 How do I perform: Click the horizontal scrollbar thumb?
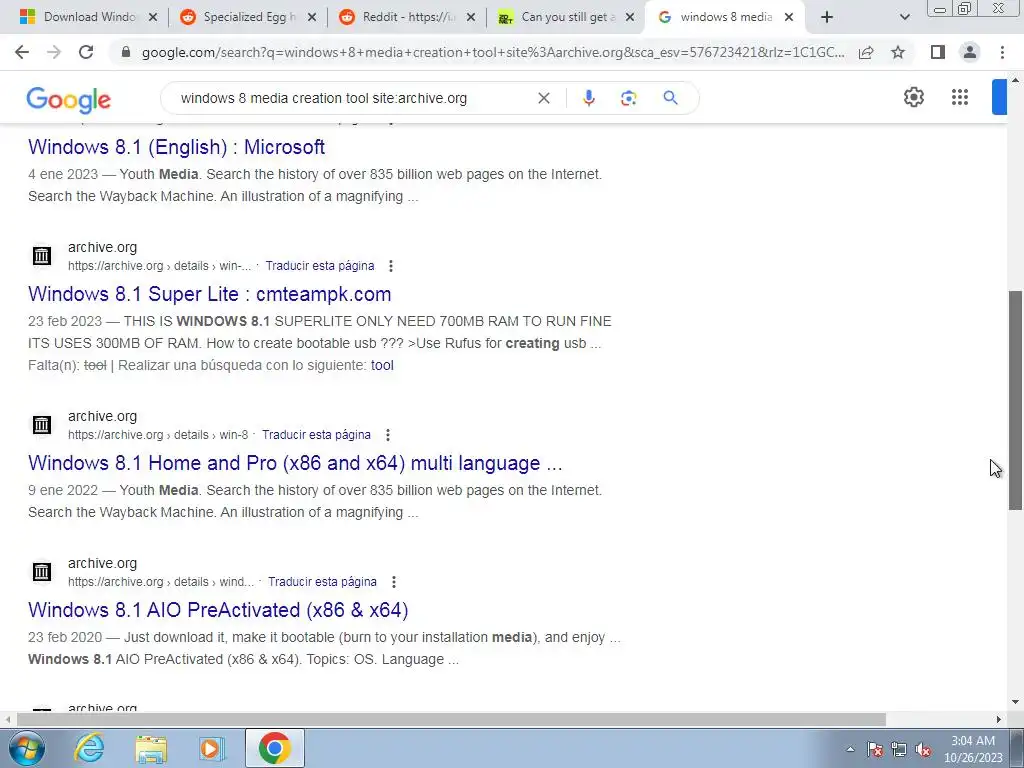[x=451, y=720]
